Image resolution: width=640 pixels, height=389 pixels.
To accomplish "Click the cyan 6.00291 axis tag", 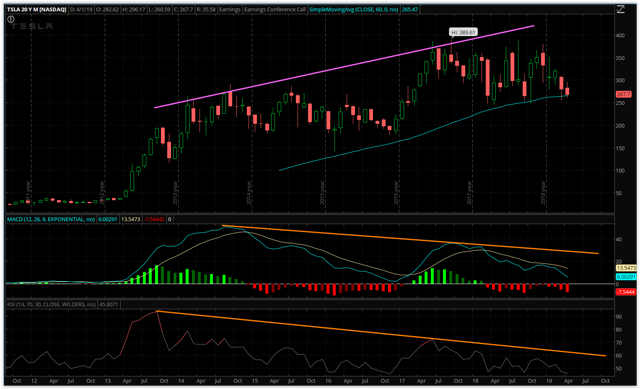I will click(626, 277).
